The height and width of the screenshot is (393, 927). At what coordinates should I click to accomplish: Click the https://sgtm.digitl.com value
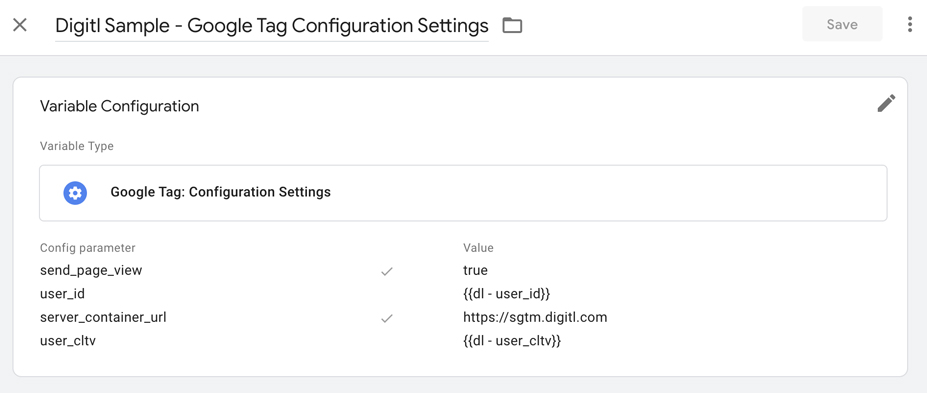coord(535,317)
